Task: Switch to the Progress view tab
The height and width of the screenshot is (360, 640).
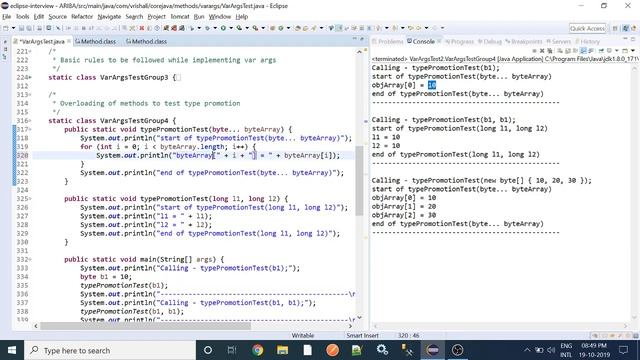Action: pos(460,41)
